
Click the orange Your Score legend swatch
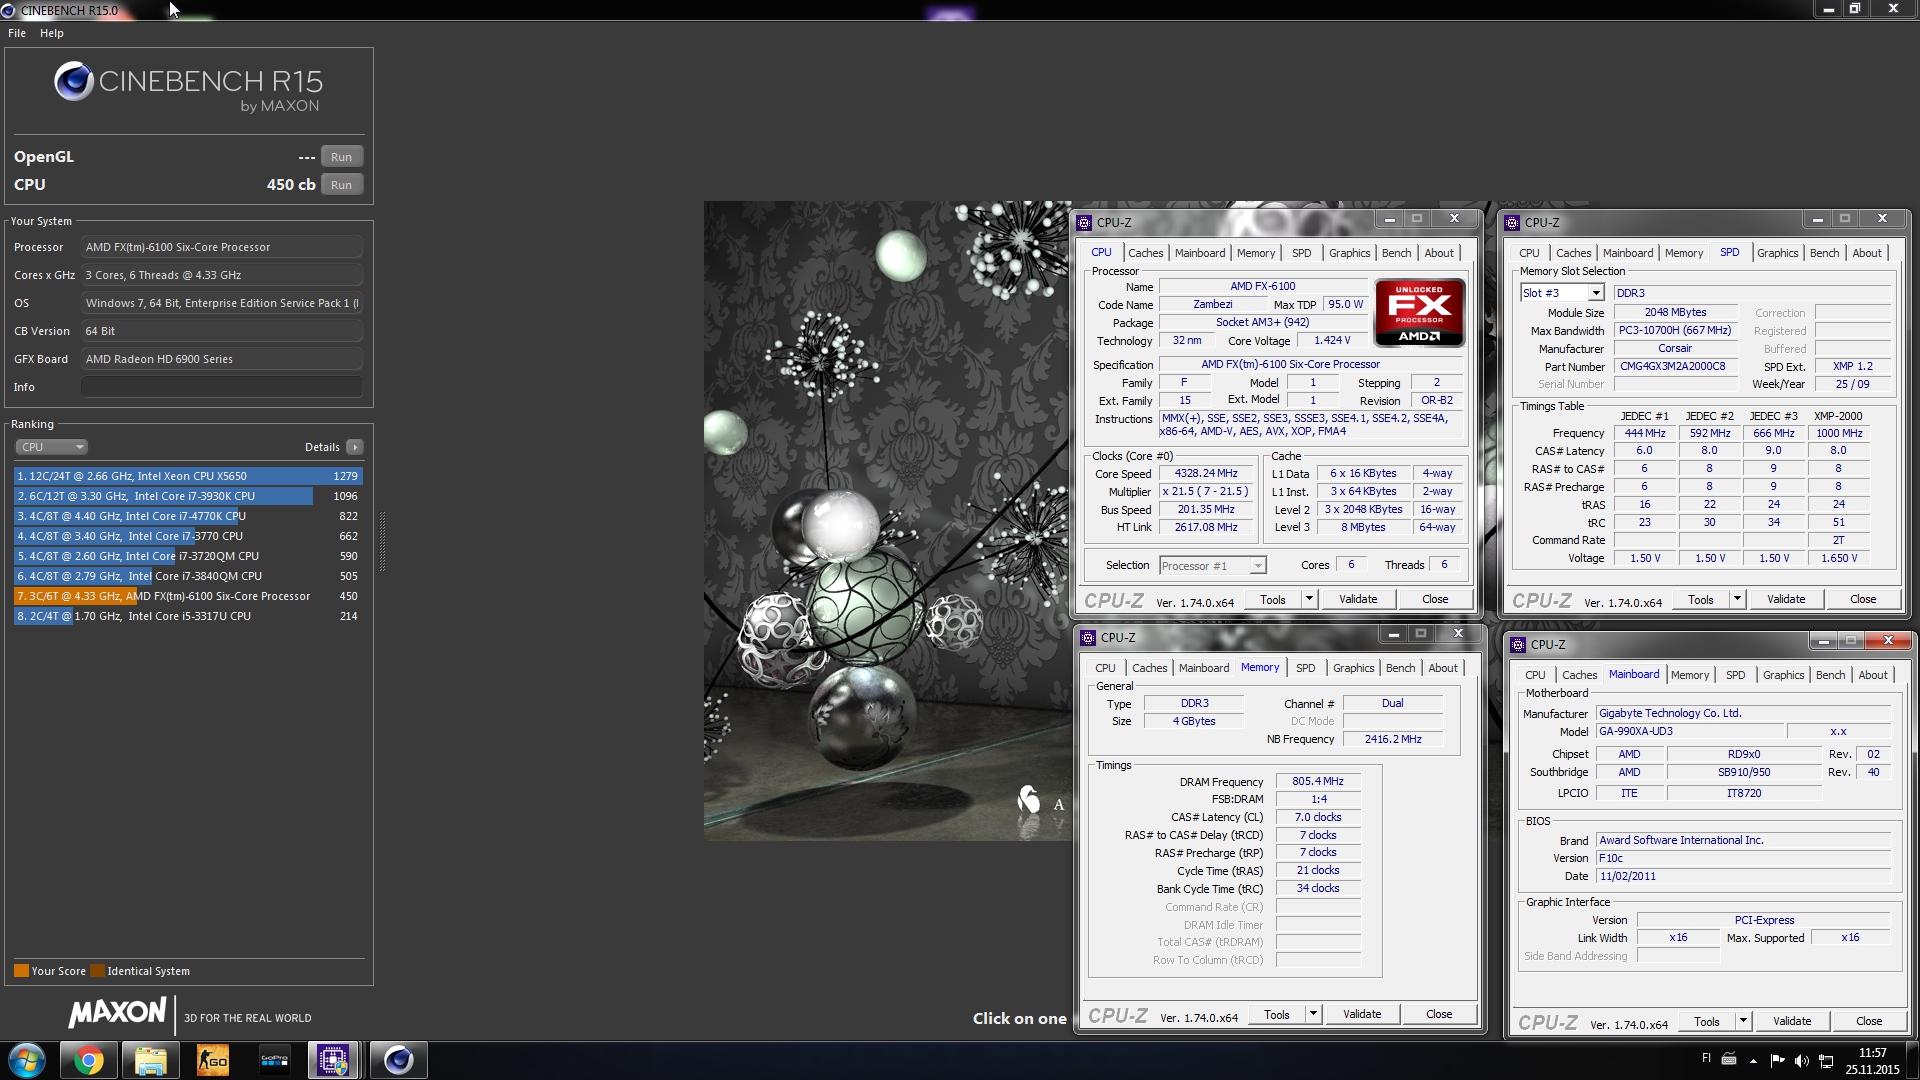tap(21, 971)
